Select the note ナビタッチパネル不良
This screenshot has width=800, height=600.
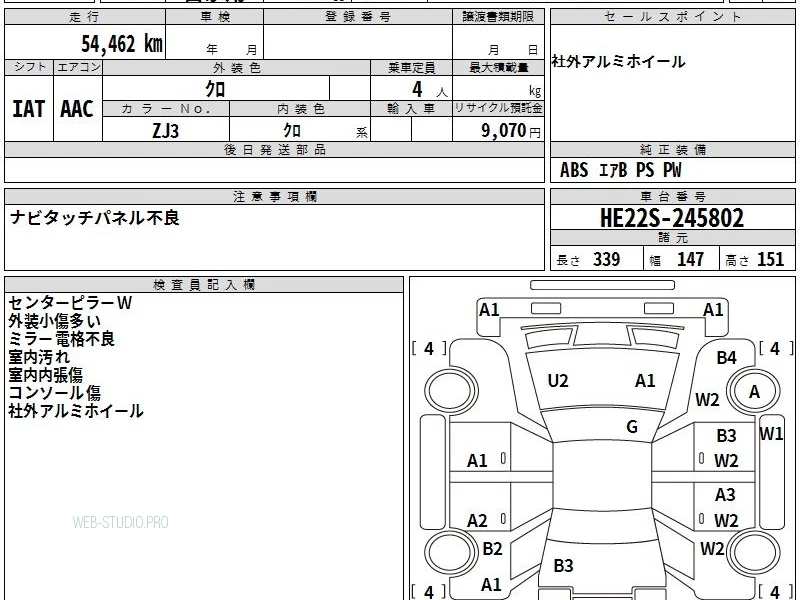tap(95, 218)
